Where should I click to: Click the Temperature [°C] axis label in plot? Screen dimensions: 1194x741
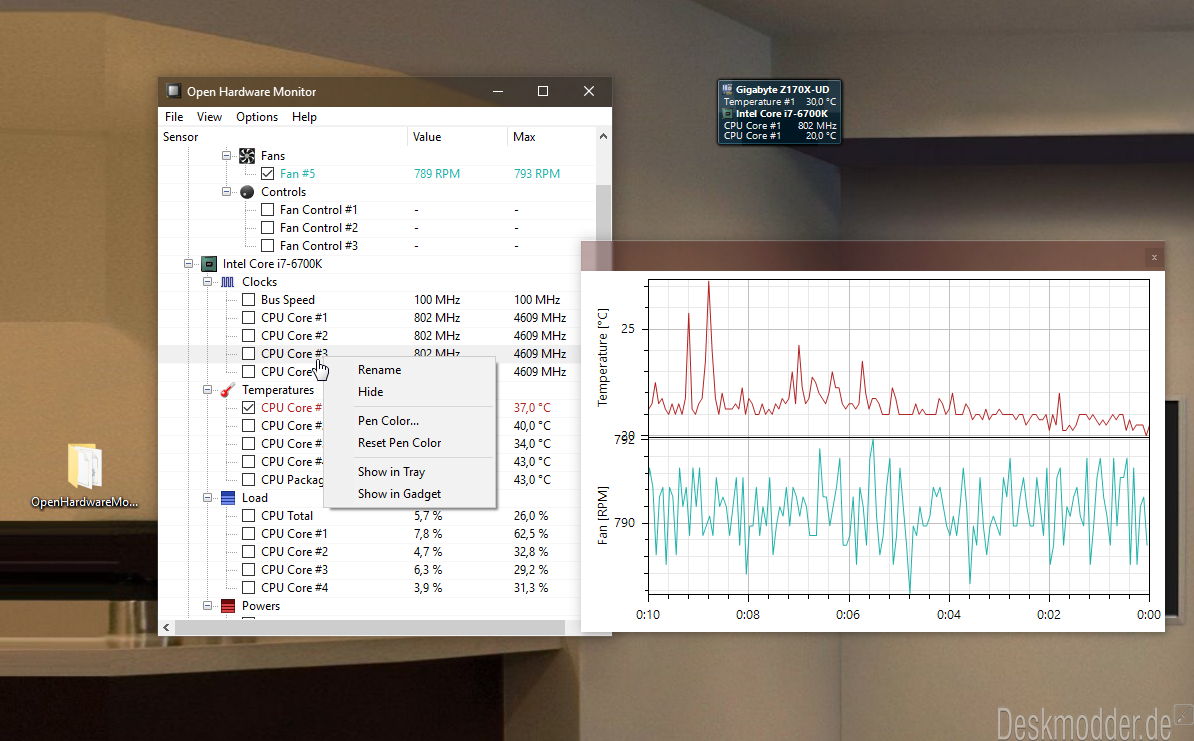603,357
